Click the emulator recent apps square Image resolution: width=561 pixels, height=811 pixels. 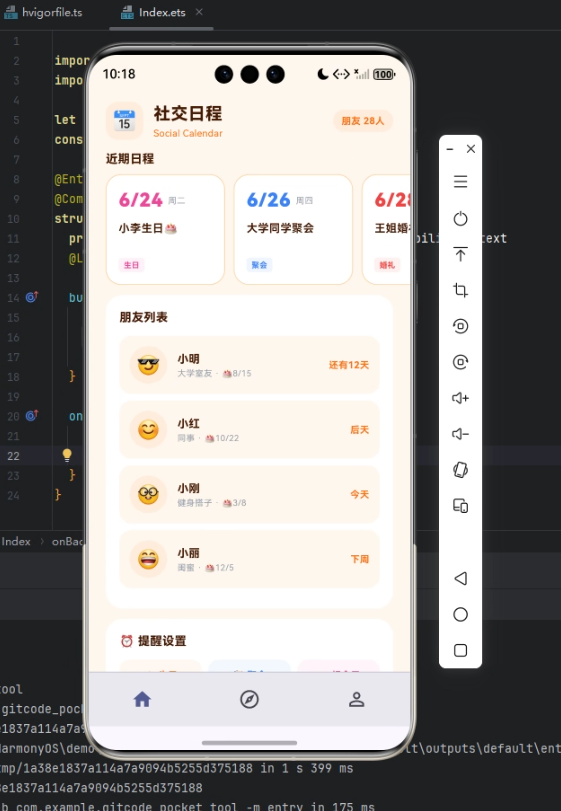pos(460,650)
